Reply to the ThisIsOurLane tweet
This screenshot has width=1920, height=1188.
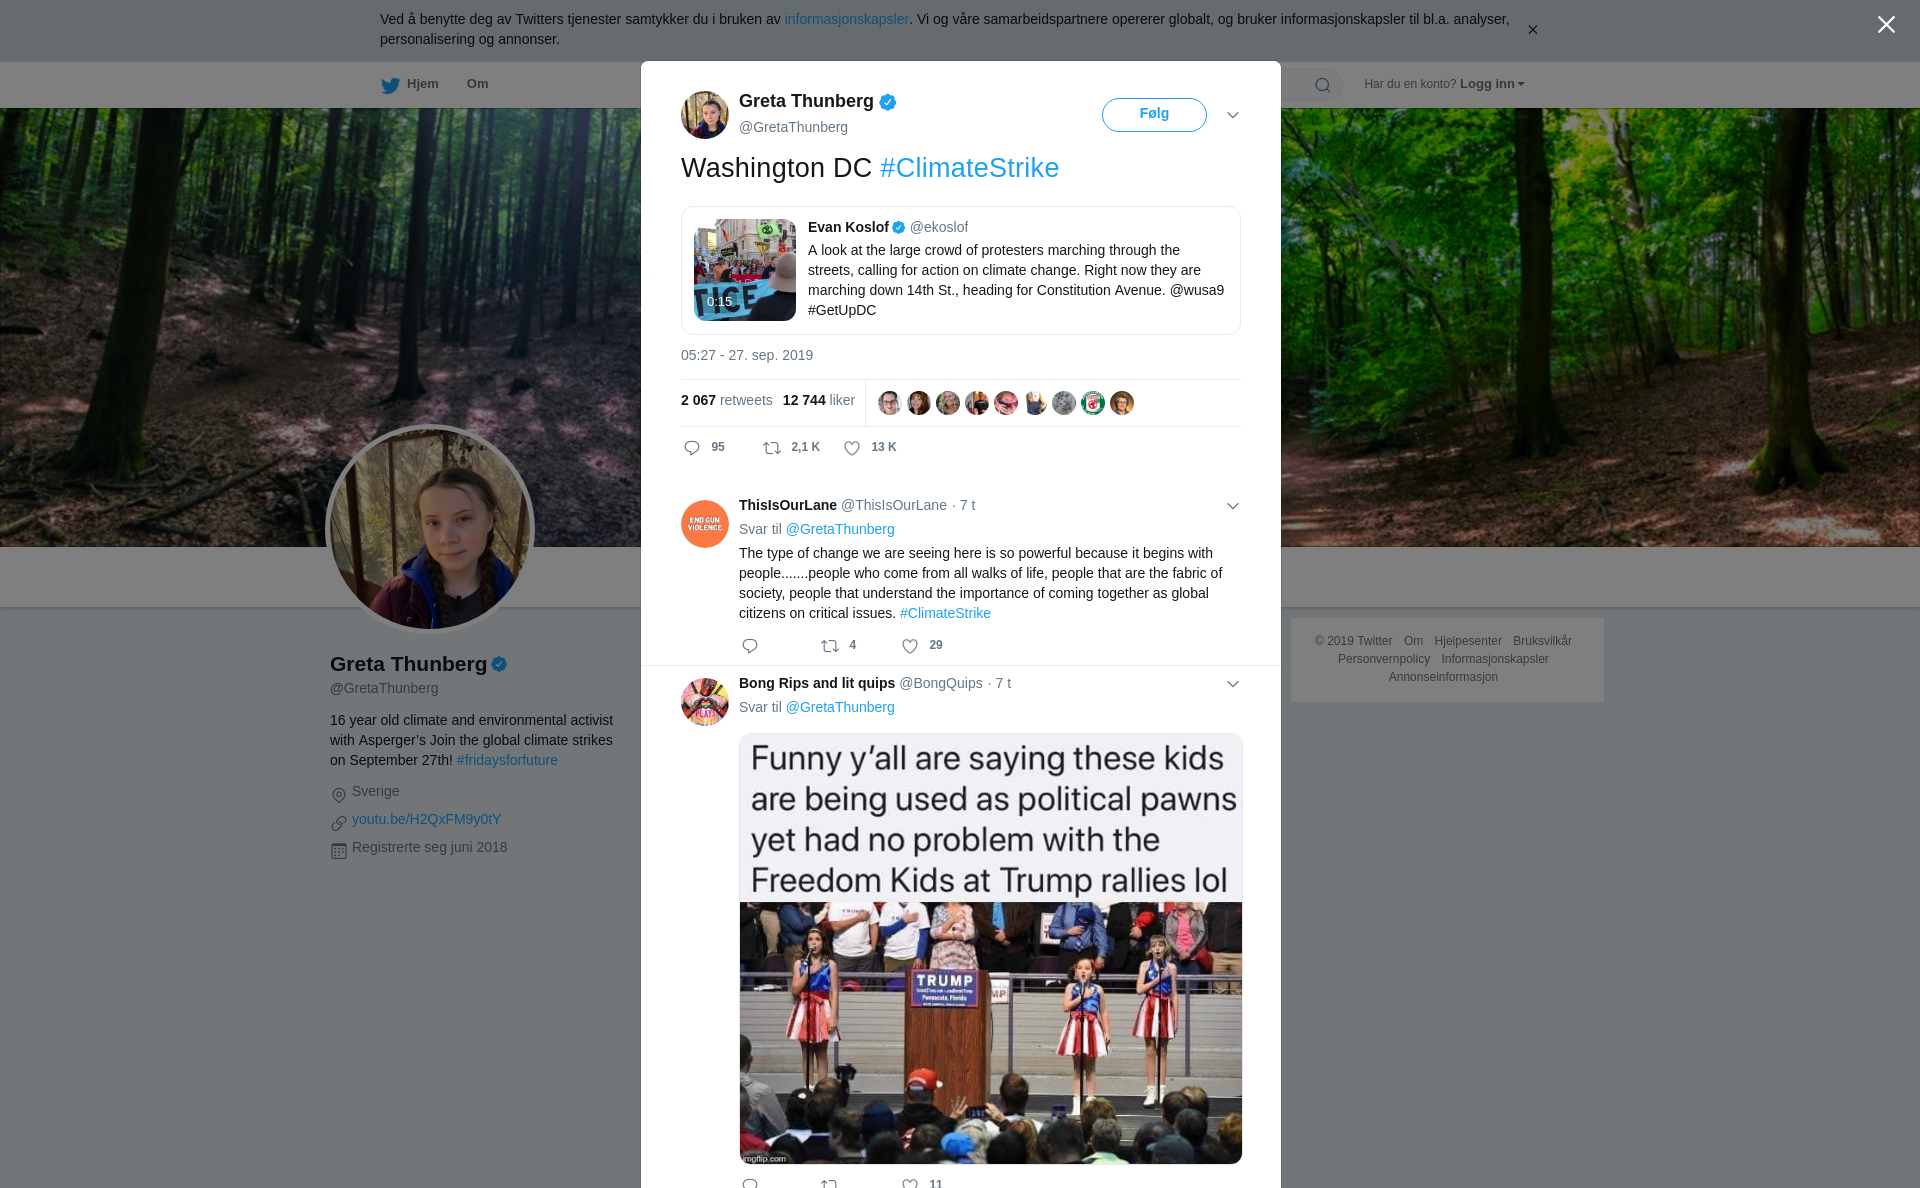click(x=750, y=646)
